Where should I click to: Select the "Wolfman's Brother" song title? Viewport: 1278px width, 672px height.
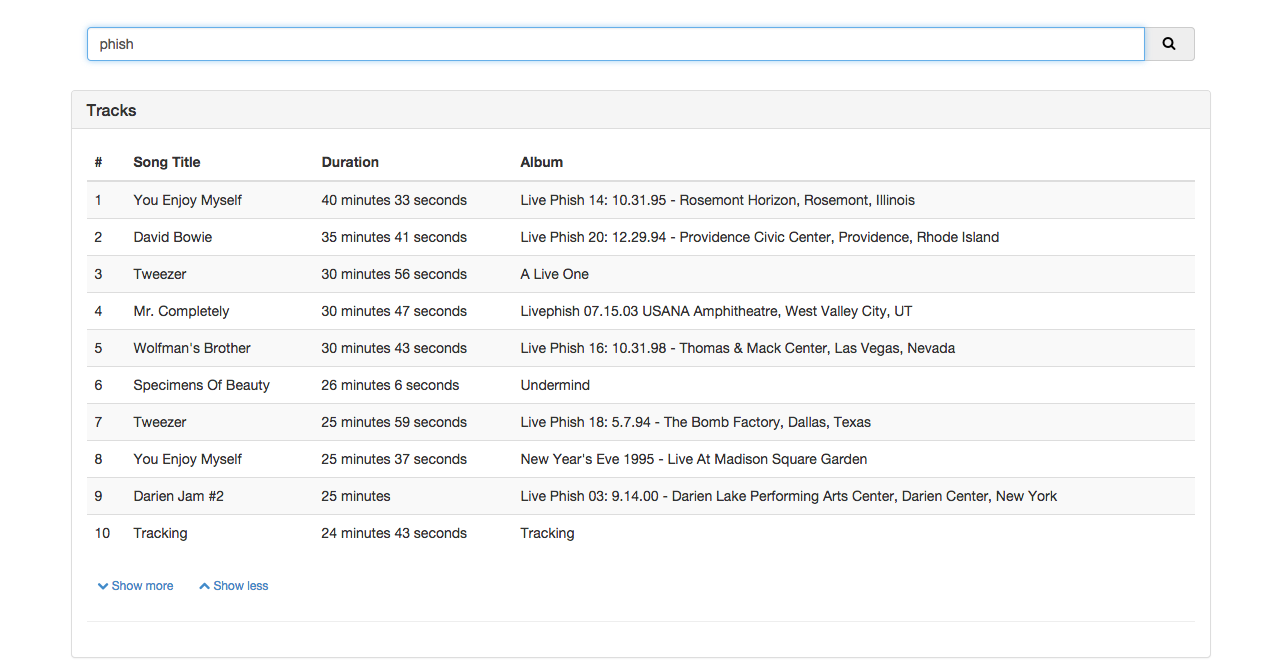[x=192, y=348]
